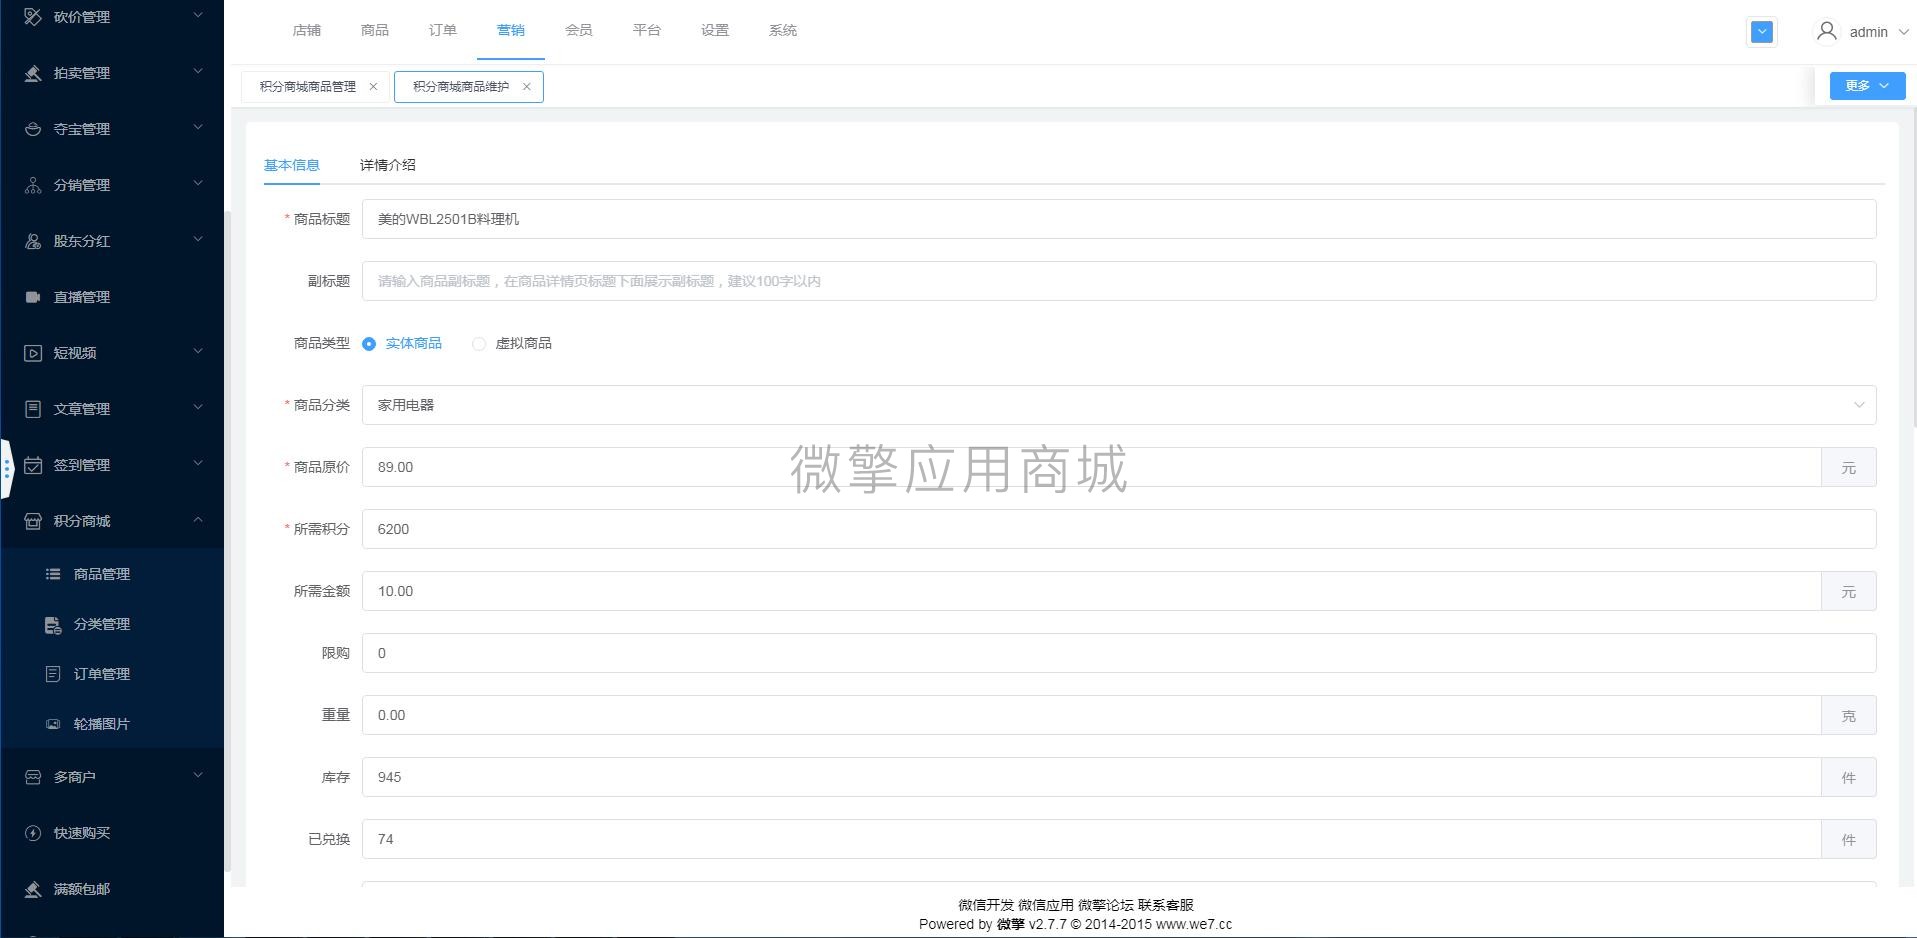1917x938 pixels.
Task: Click the sidebar vertical scrollbar
Action: (228, 540)
